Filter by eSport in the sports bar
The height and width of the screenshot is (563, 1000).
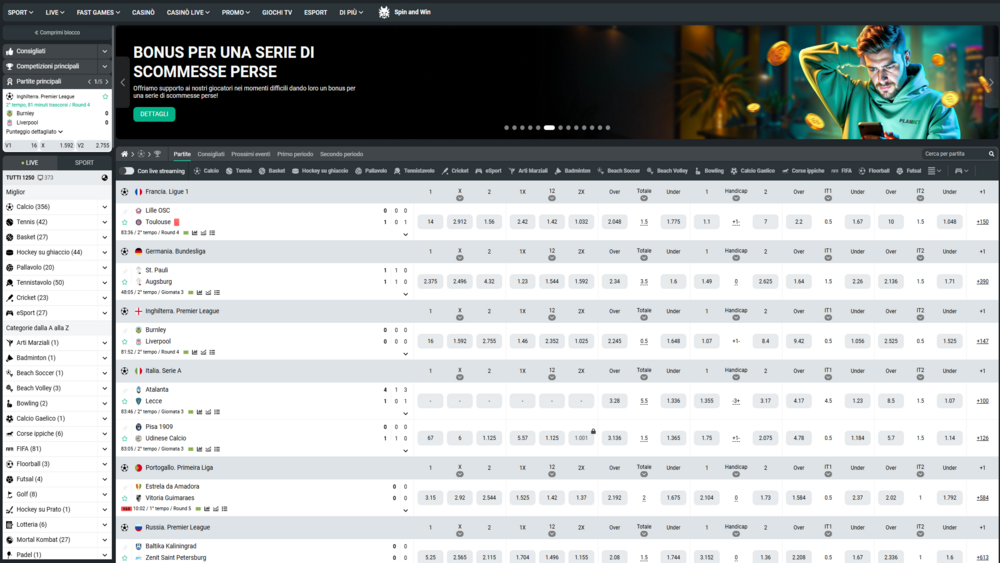tap(488, 171)
